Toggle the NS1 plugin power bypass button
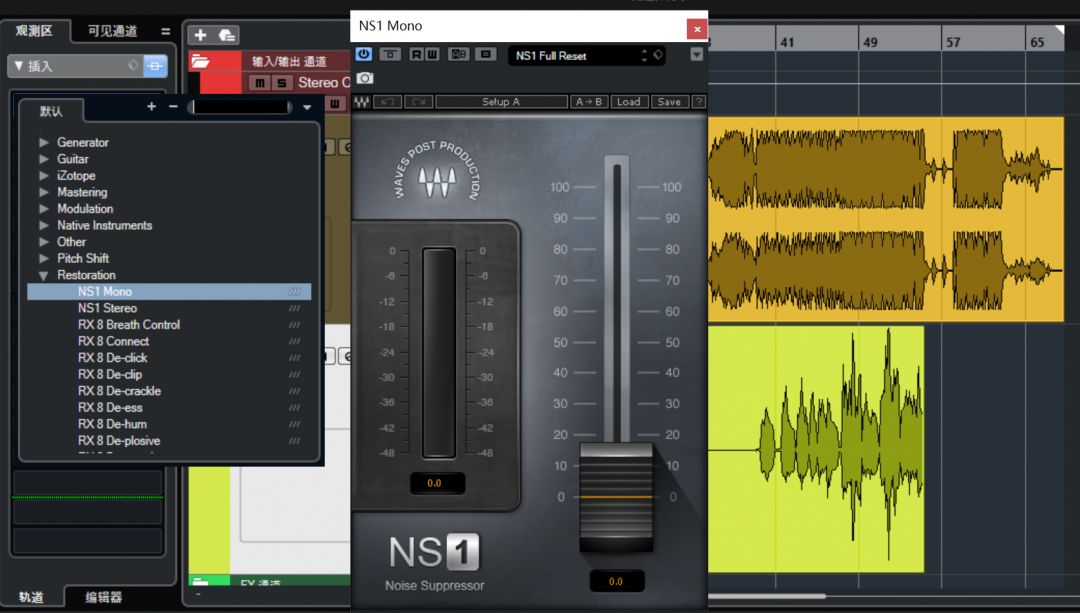The image size is (1080, 613). click(364, 54)
